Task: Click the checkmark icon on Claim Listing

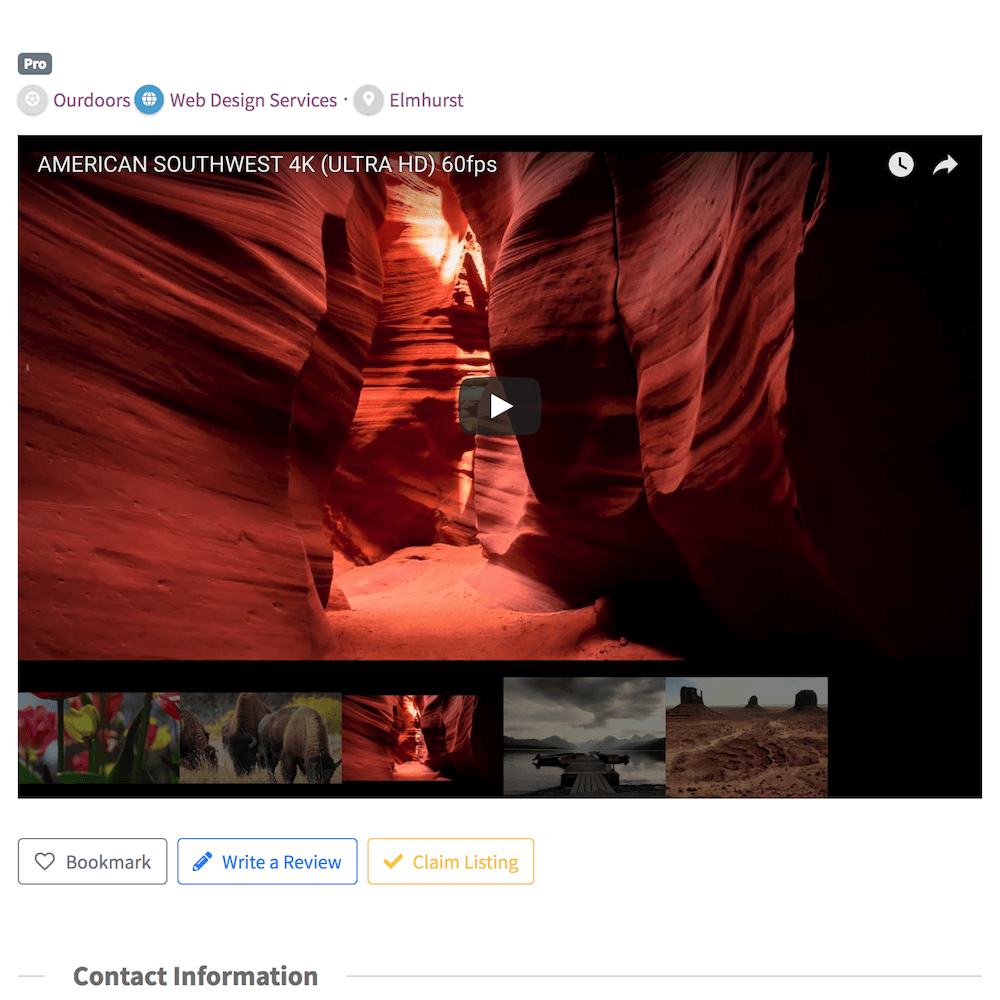Action: [x=393, y=862]
